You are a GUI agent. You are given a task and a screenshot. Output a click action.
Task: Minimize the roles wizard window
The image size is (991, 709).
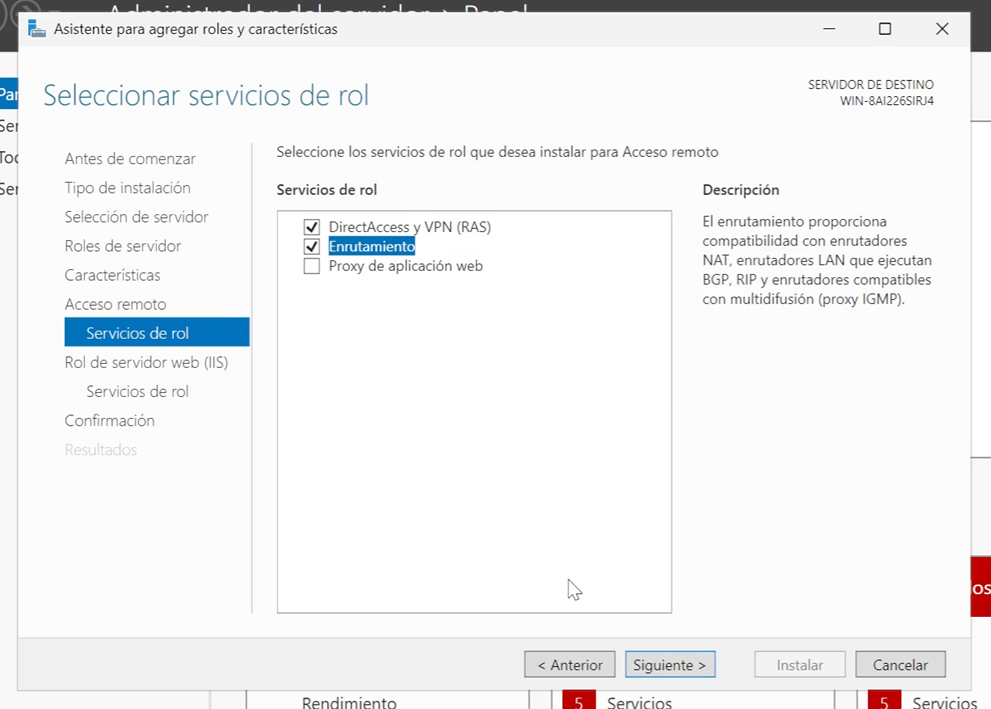coord(827,29)
